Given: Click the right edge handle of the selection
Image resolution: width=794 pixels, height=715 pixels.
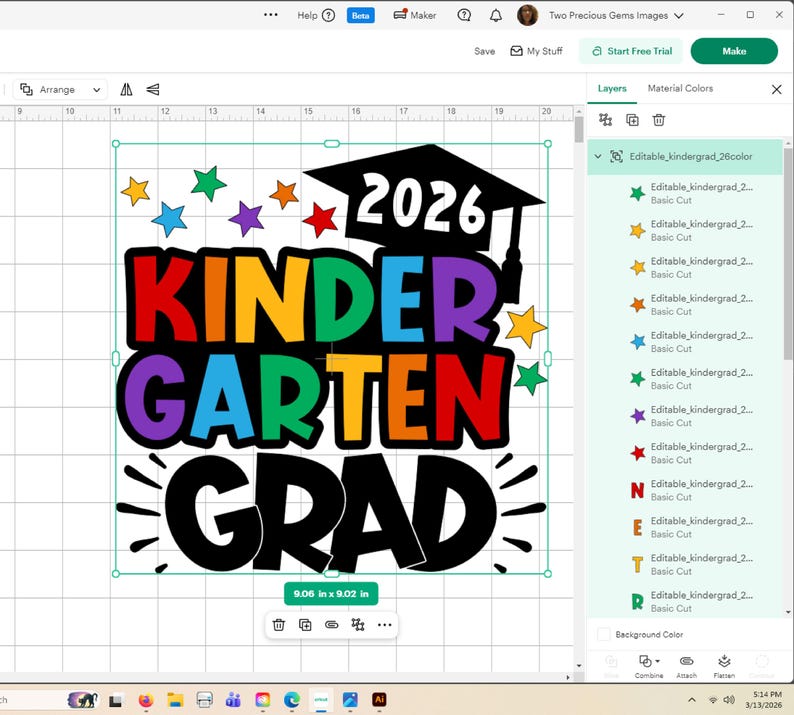Looking at the screenshot, I should pyautogui.click(x=547, y=359).
